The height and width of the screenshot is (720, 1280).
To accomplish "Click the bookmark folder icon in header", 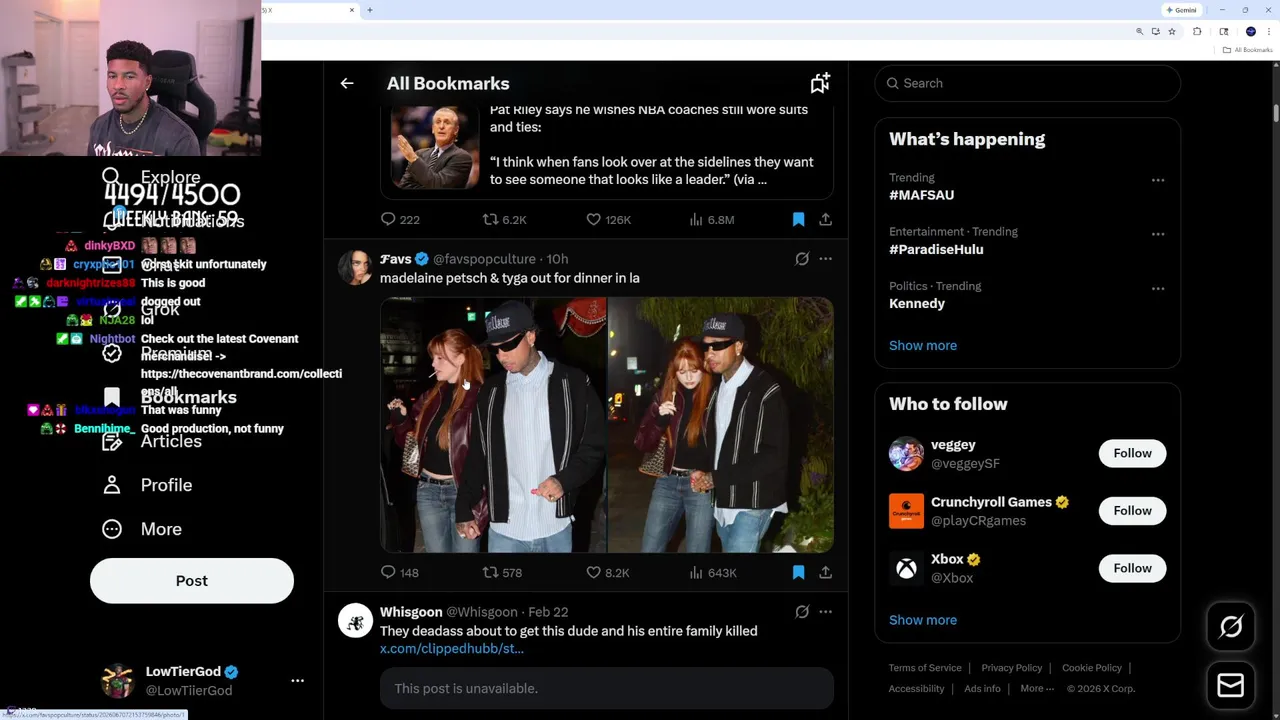I will [820, 84].
